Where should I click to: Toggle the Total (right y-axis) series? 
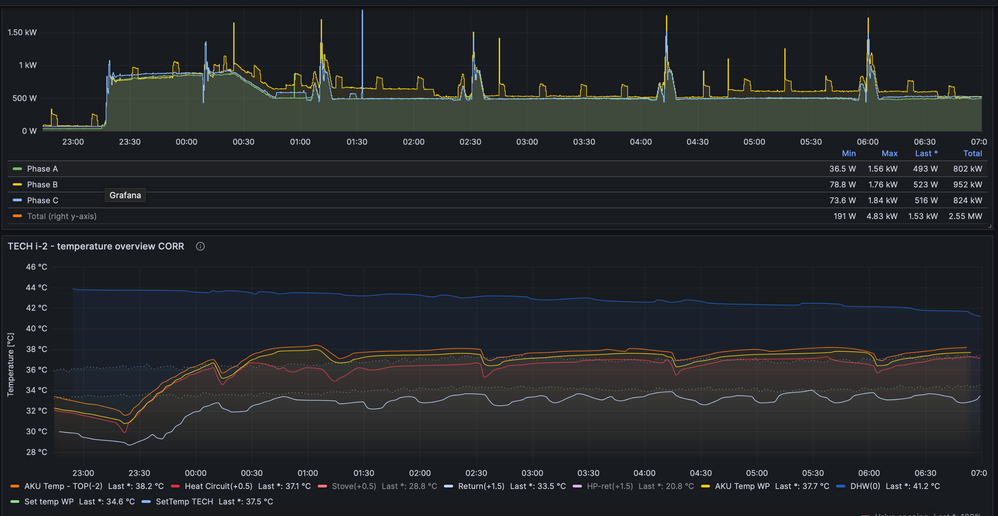(x=62, y=216)
